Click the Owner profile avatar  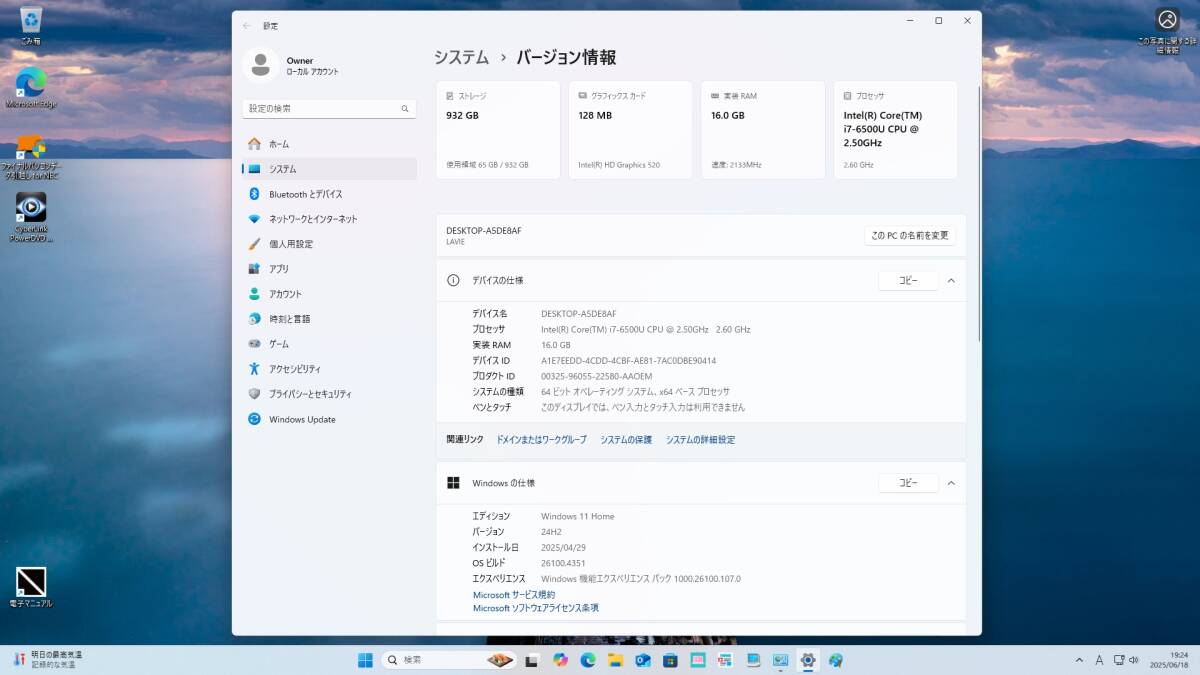click(262, 65)
